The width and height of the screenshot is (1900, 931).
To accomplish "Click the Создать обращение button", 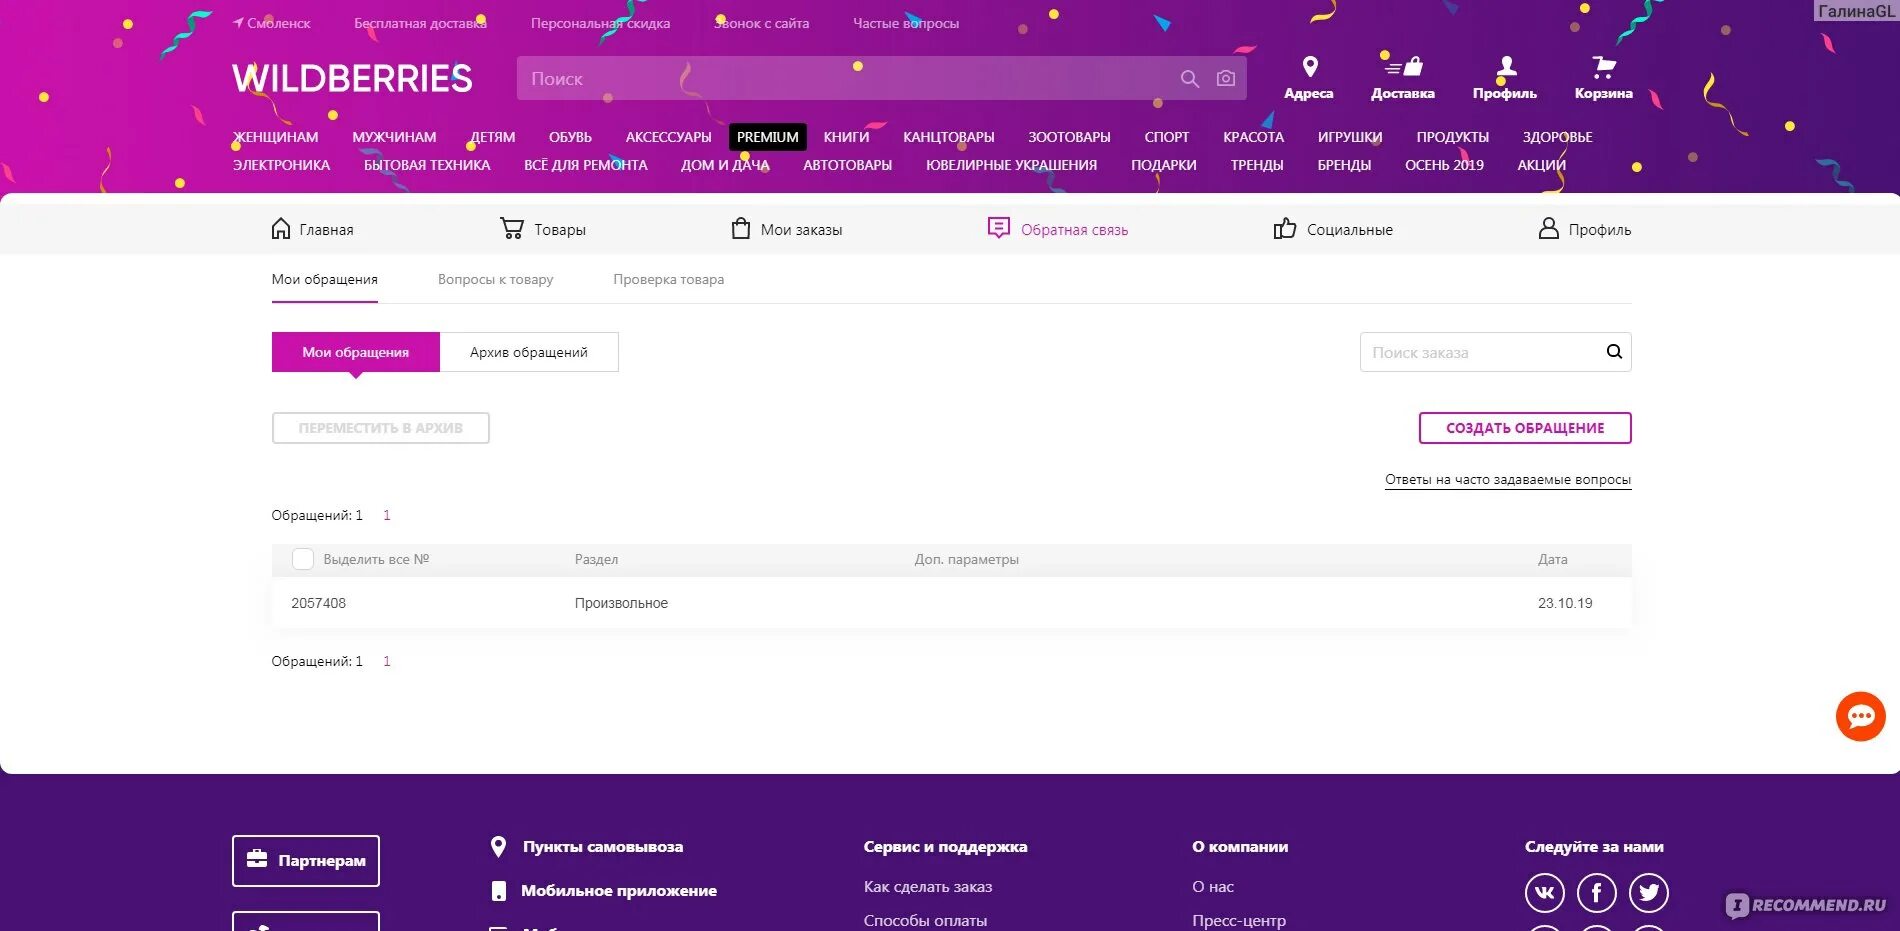I will 1525,428.
